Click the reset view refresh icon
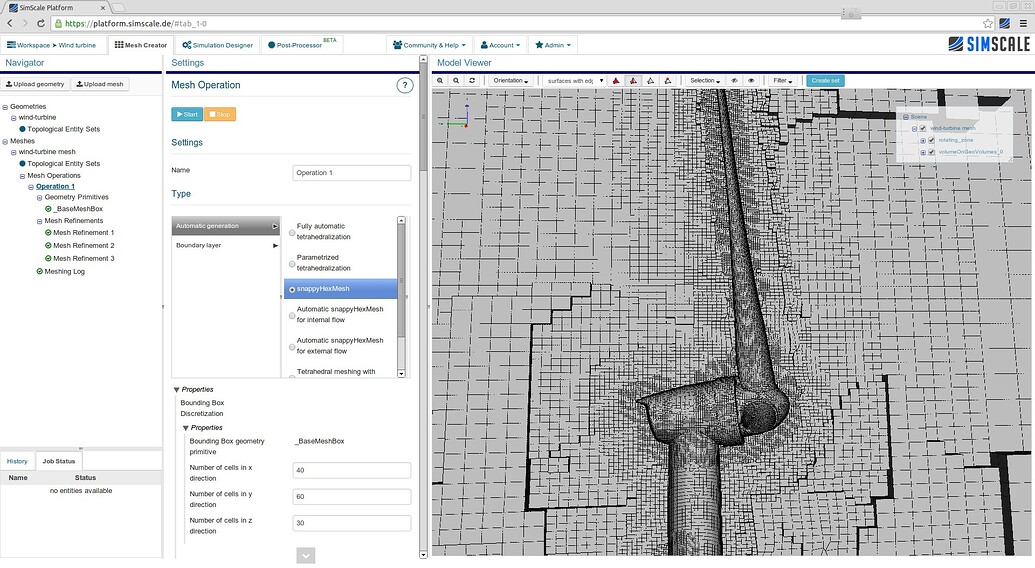Image resolution: width=1035 pixels, height=568 pixels. tap(471, 80)
